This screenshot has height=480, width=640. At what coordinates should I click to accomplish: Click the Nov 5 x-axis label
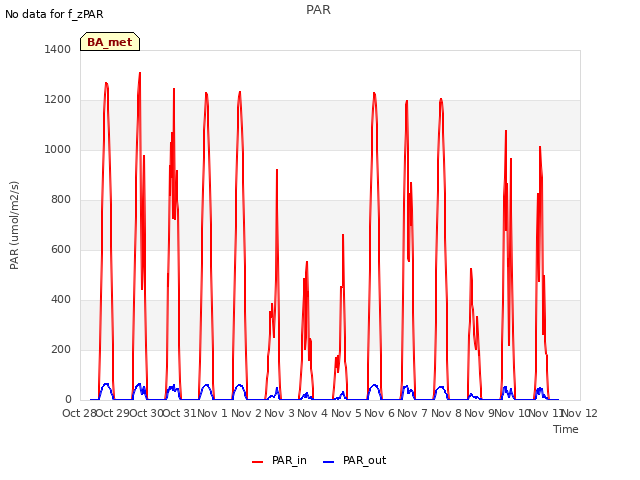click(x=346, y=413)
